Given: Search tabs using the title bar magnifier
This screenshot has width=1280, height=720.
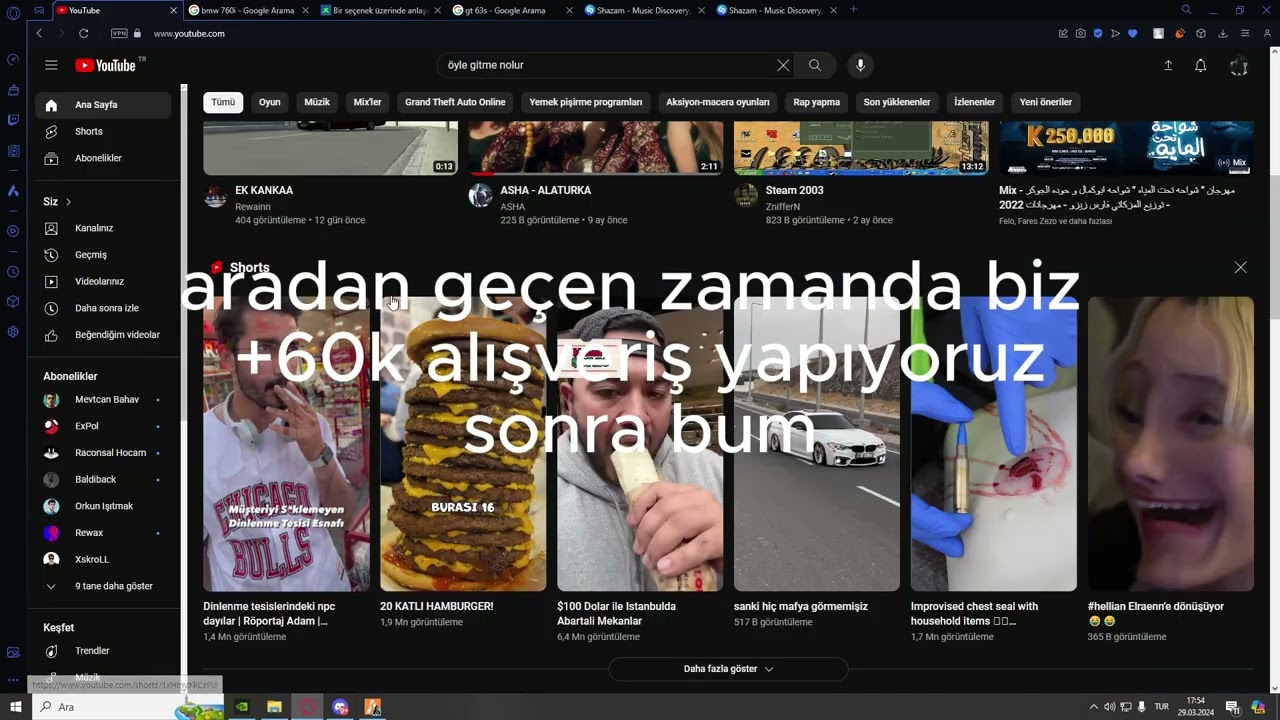Looking at the screenshot, I should pyautogui.click(x=1186, y=10).
